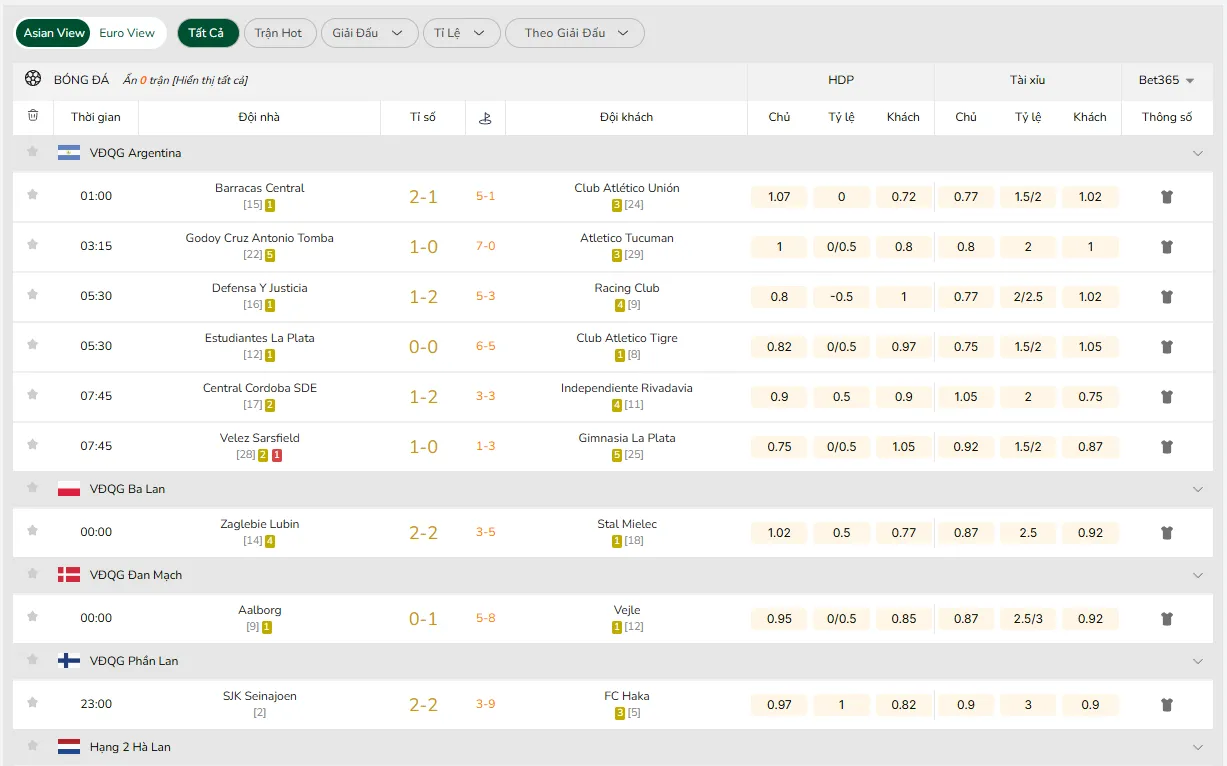The height and width of the screenshot is (766, 1227).
Task: Favorite the Defensa Y Justicia match
Action: pos(32,295)
